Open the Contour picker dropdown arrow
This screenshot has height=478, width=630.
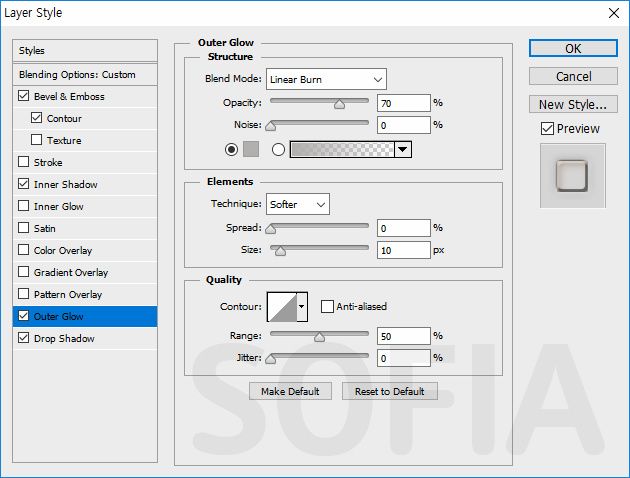click(302, 307)
